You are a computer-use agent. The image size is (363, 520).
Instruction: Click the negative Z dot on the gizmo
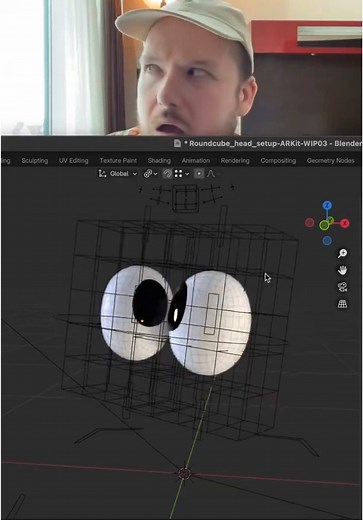coord(327,240)
